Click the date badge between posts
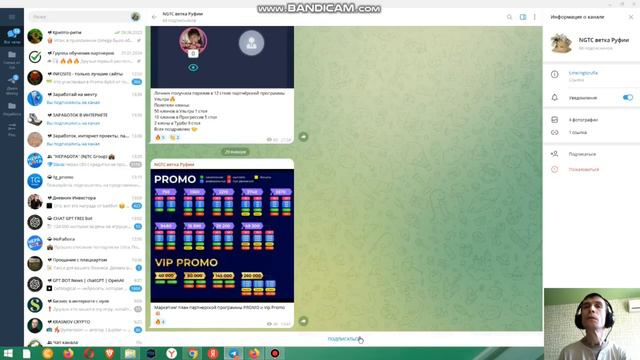The height and width of the screenshot is (360, 640). point(236,152)
